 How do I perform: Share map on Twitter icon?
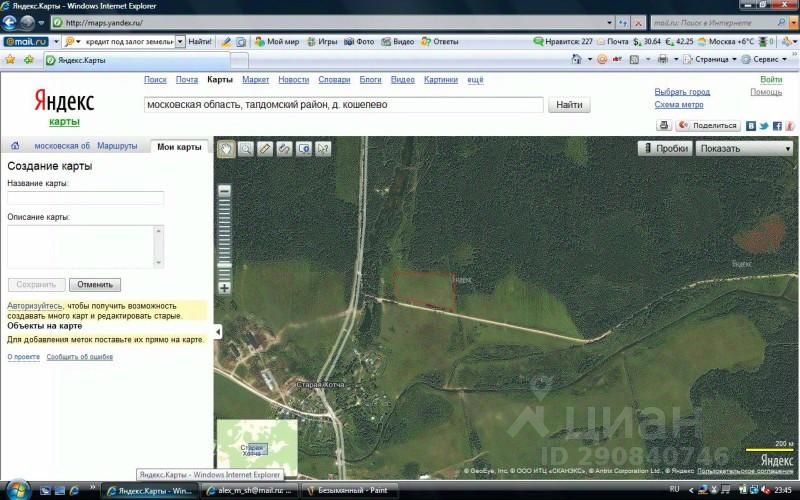point(764,126)
